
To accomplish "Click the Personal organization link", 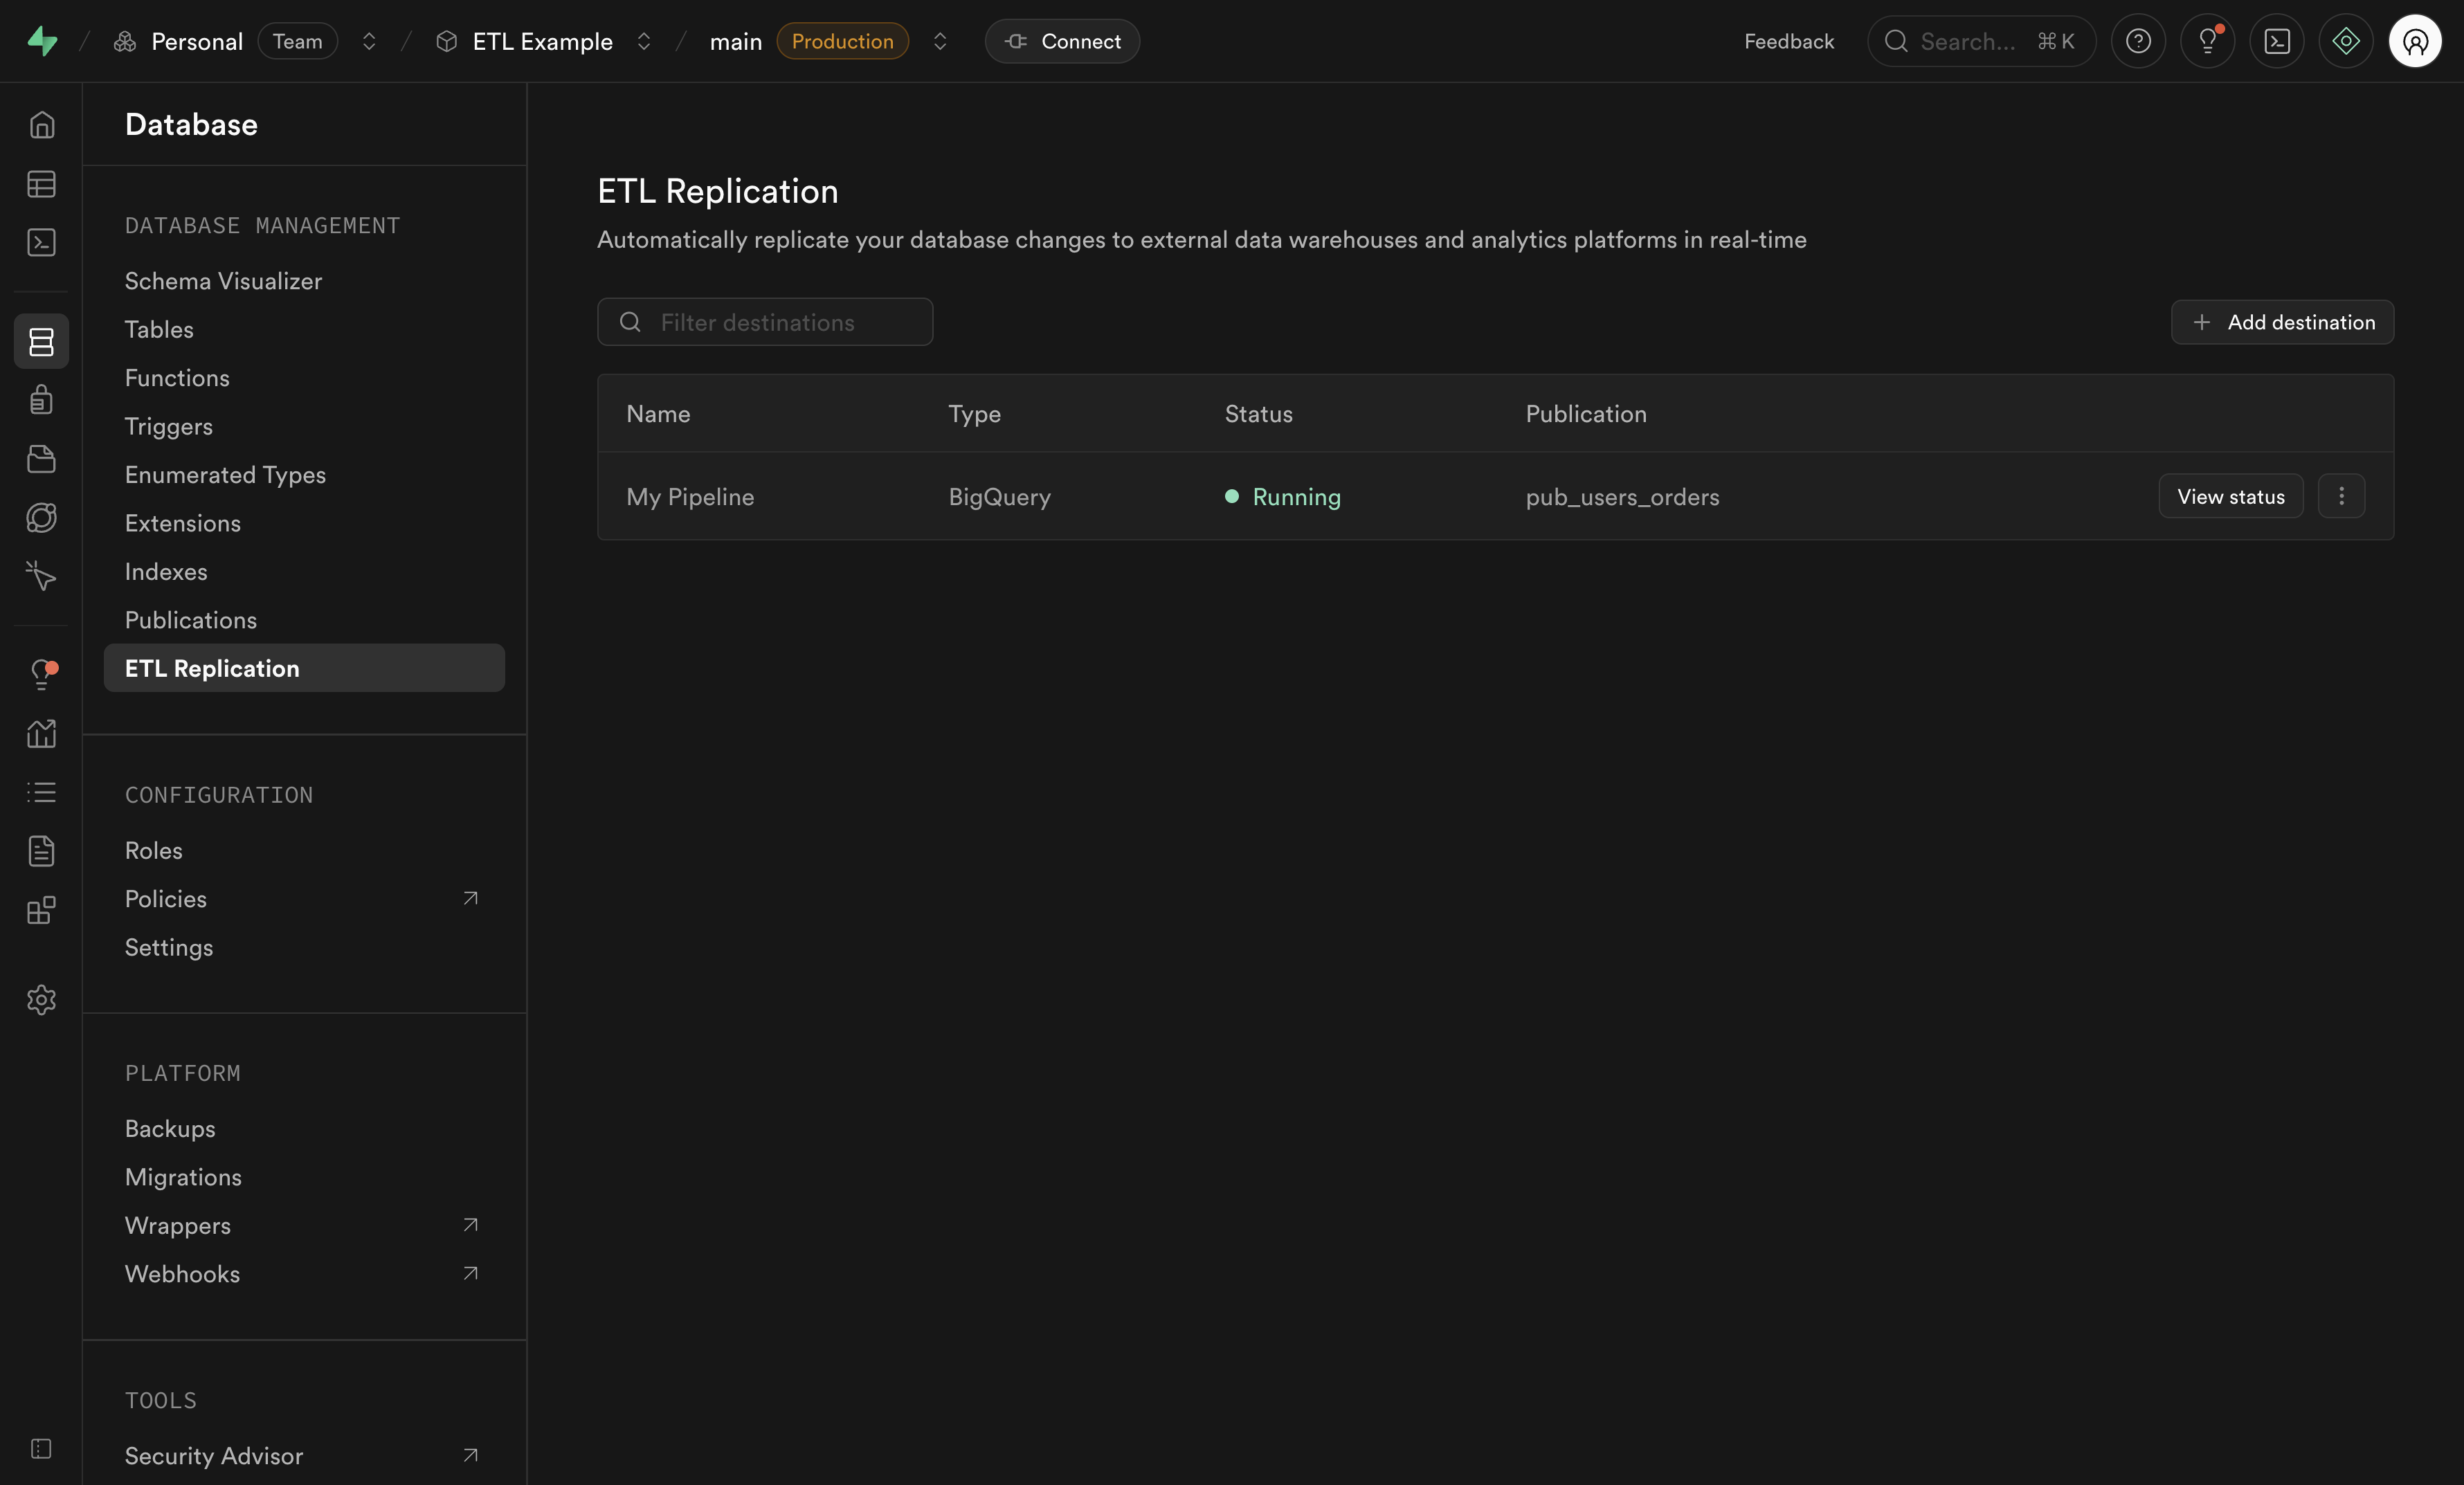I will point(197,41).
